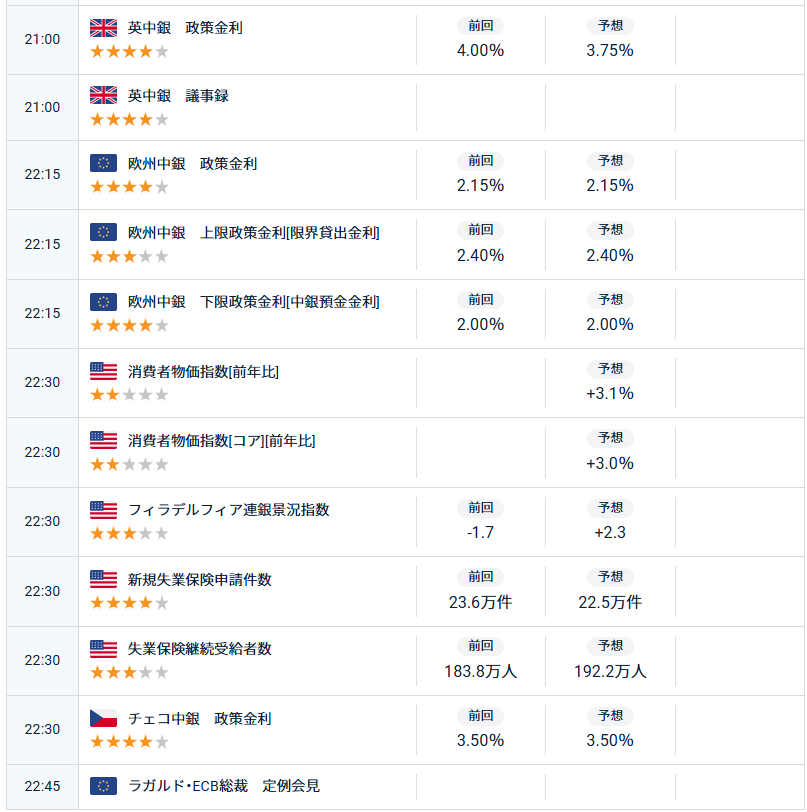Click 前回 label in フィラデルフィア連銀景況指数 row
The image size is (807, 812).
point(480,508)
